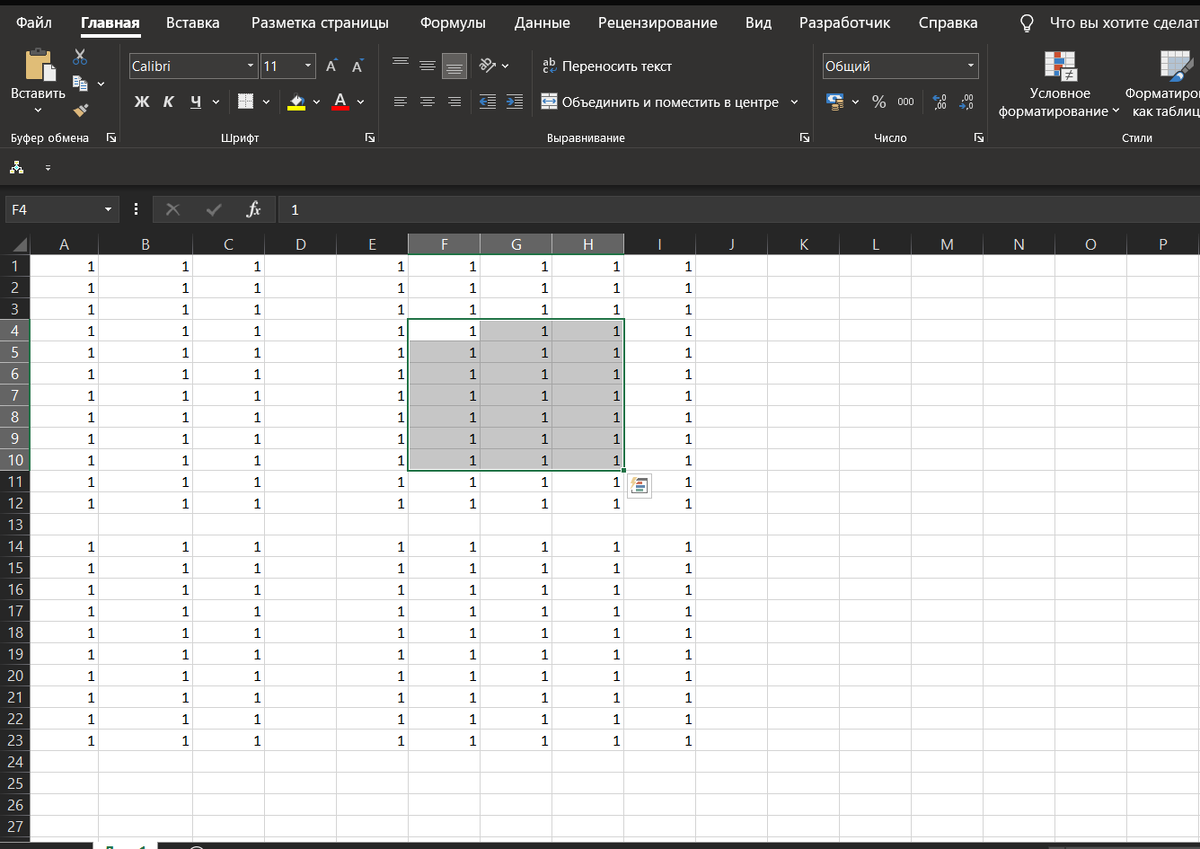Apply cell borders icon
The image size is (1200, 849).
click(x=246, y=101)
